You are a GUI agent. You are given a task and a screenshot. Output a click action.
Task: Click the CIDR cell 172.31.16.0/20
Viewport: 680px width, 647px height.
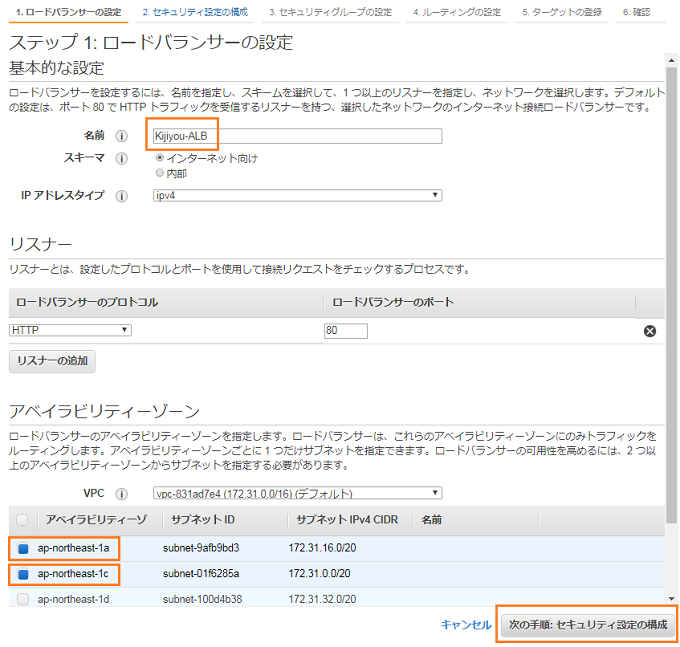point(322,548)
